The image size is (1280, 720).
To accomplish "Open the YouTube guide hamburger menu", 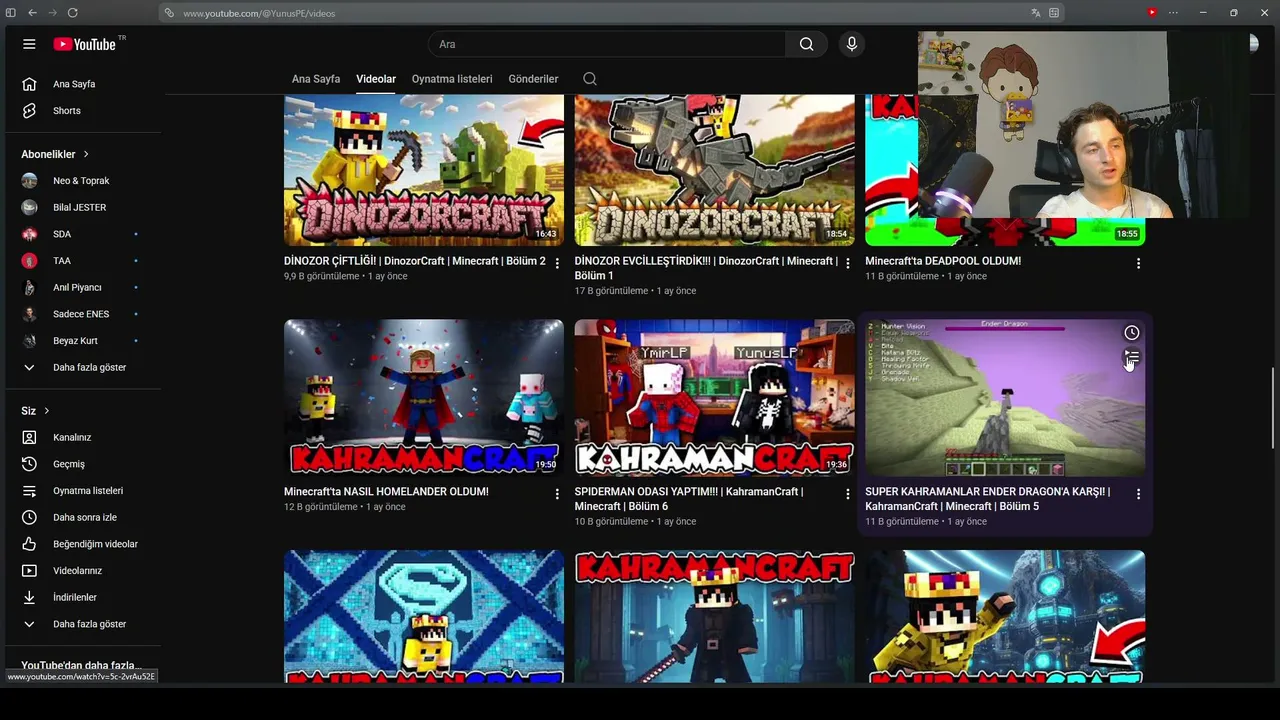I will pyautogui.click(x=29, y=44).
